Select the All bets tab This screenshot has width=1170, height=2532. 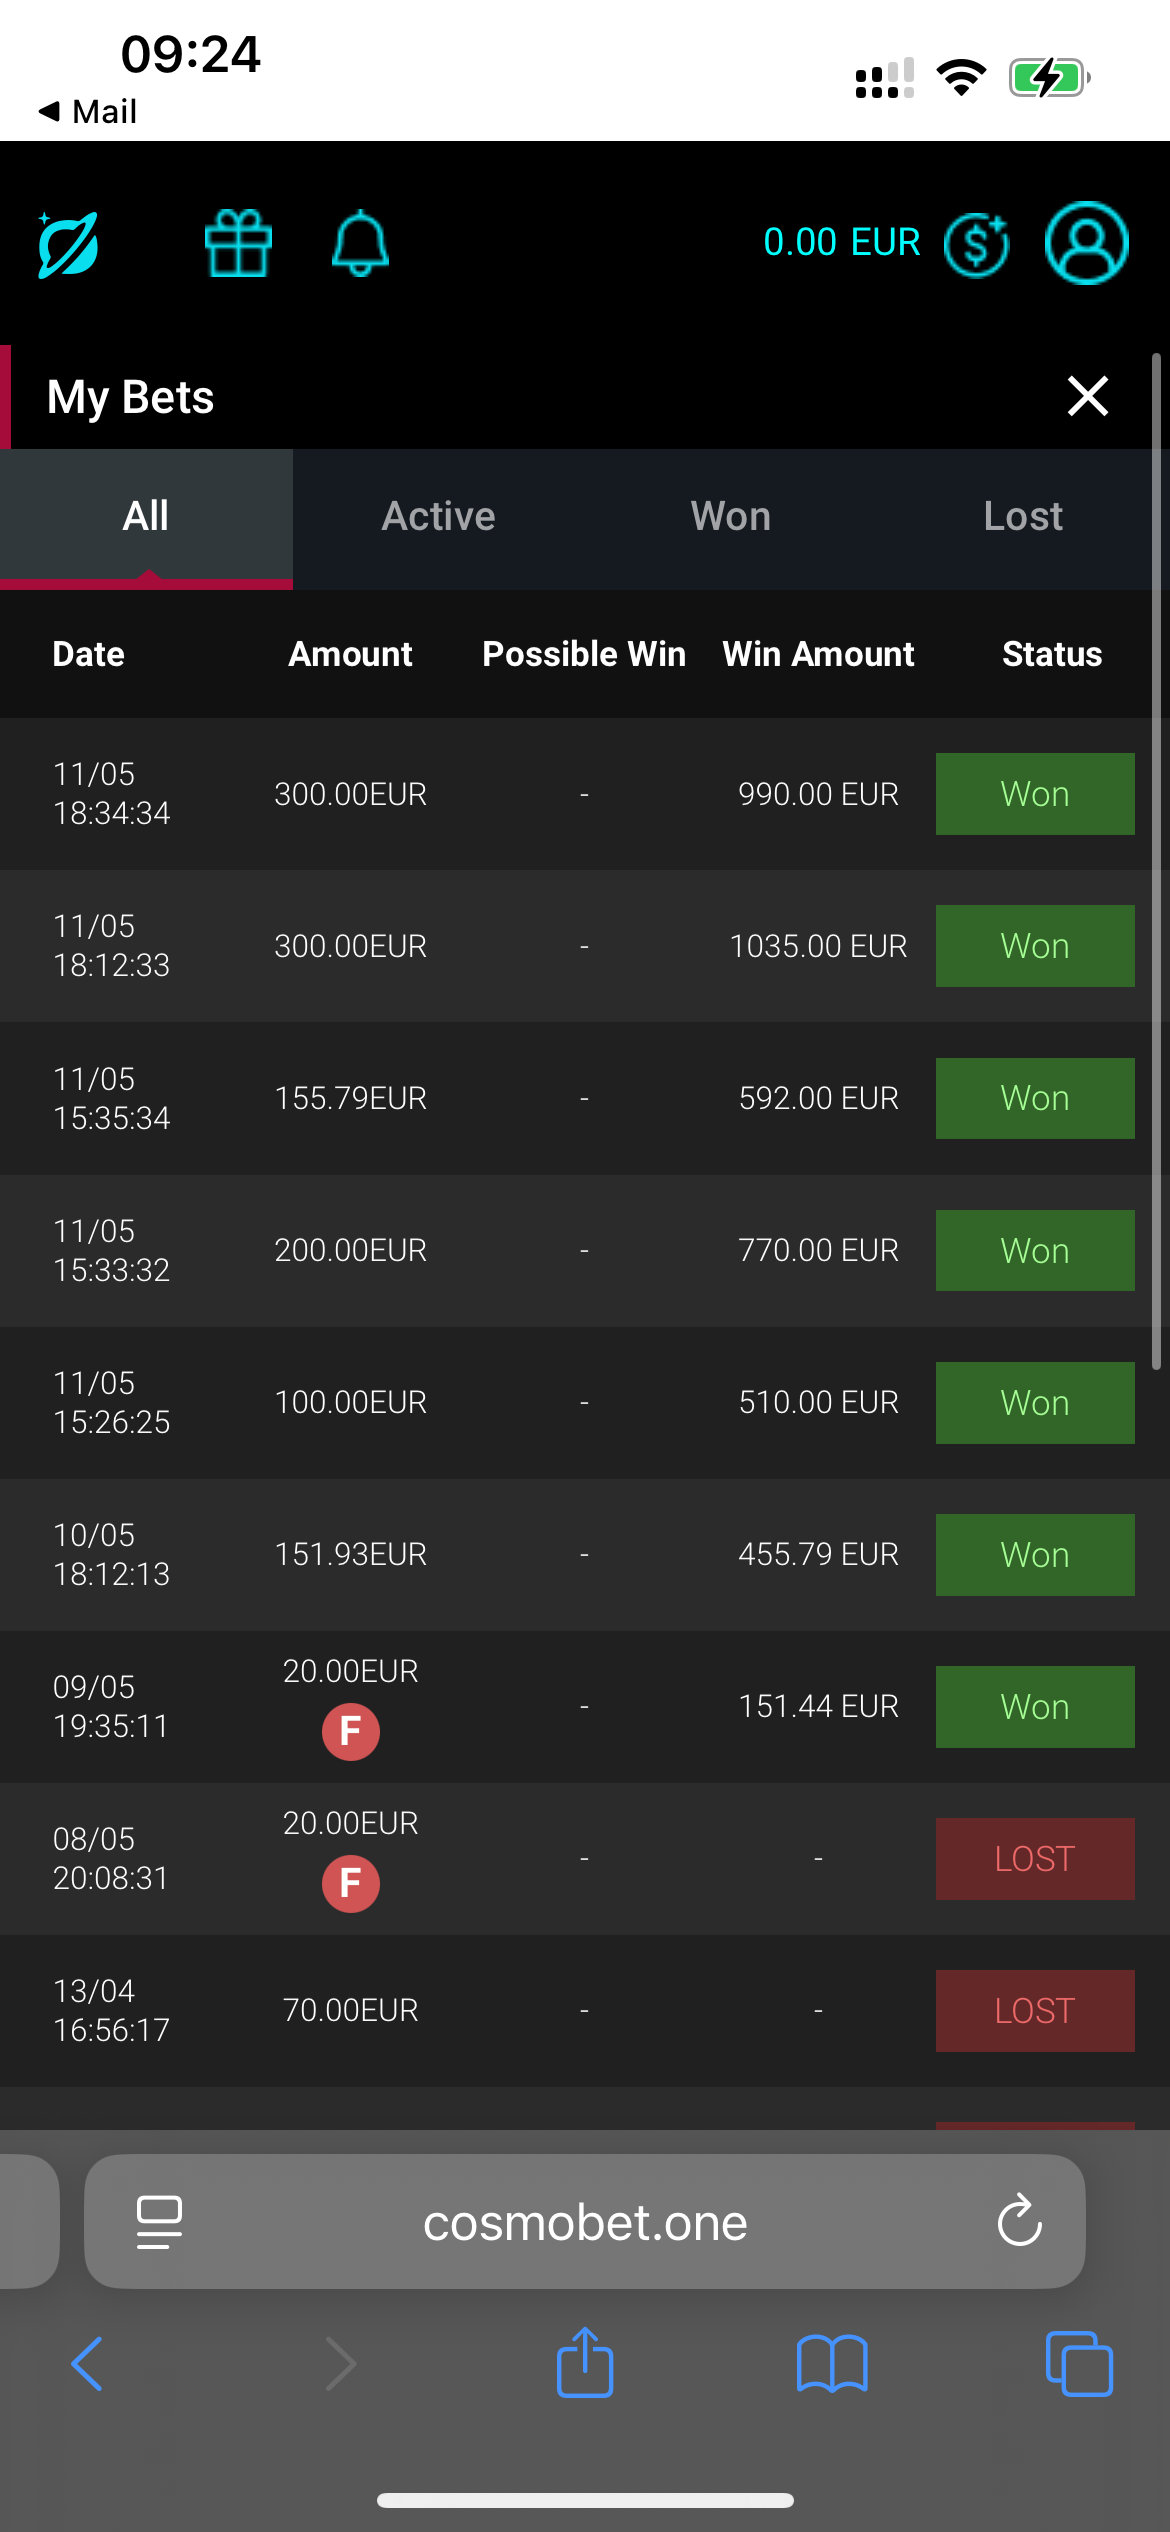coord(146,517)
